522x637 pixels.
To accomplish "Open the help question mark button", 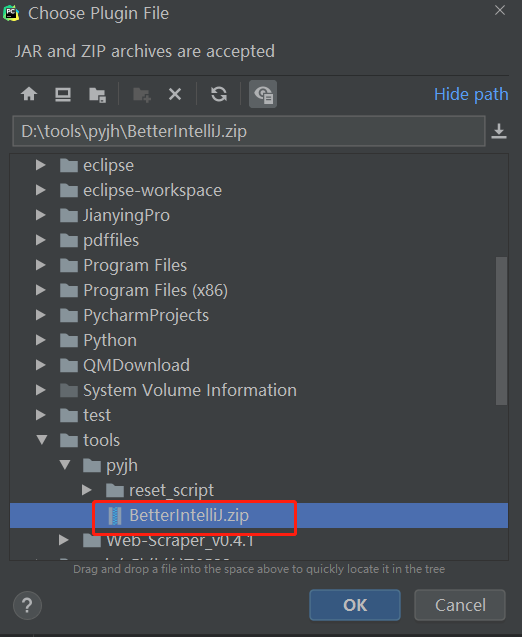I will point(27,605).
